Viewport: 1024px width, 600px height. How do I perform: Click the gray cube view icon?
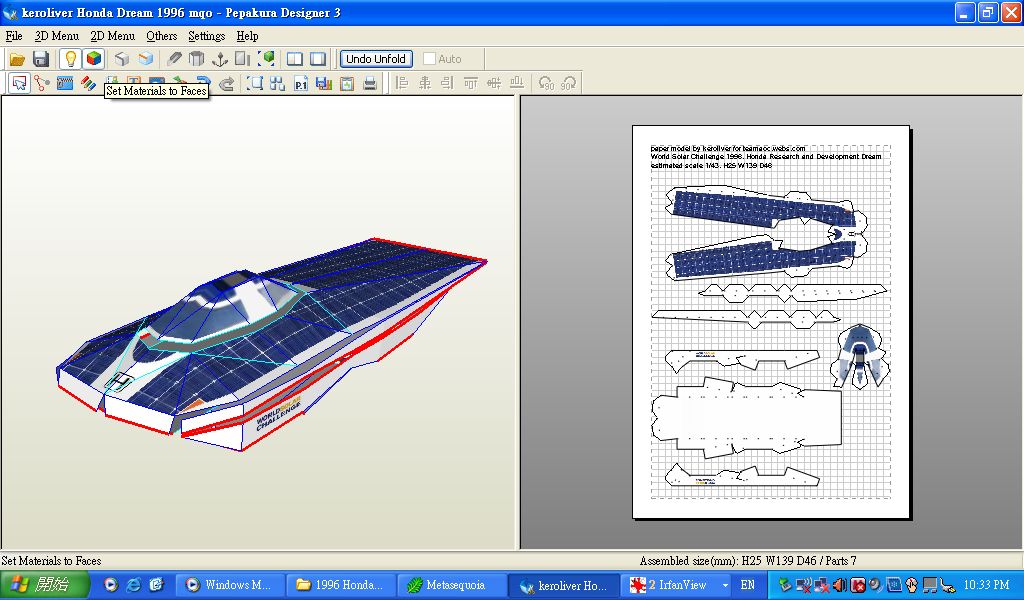[x=121, y=59]
